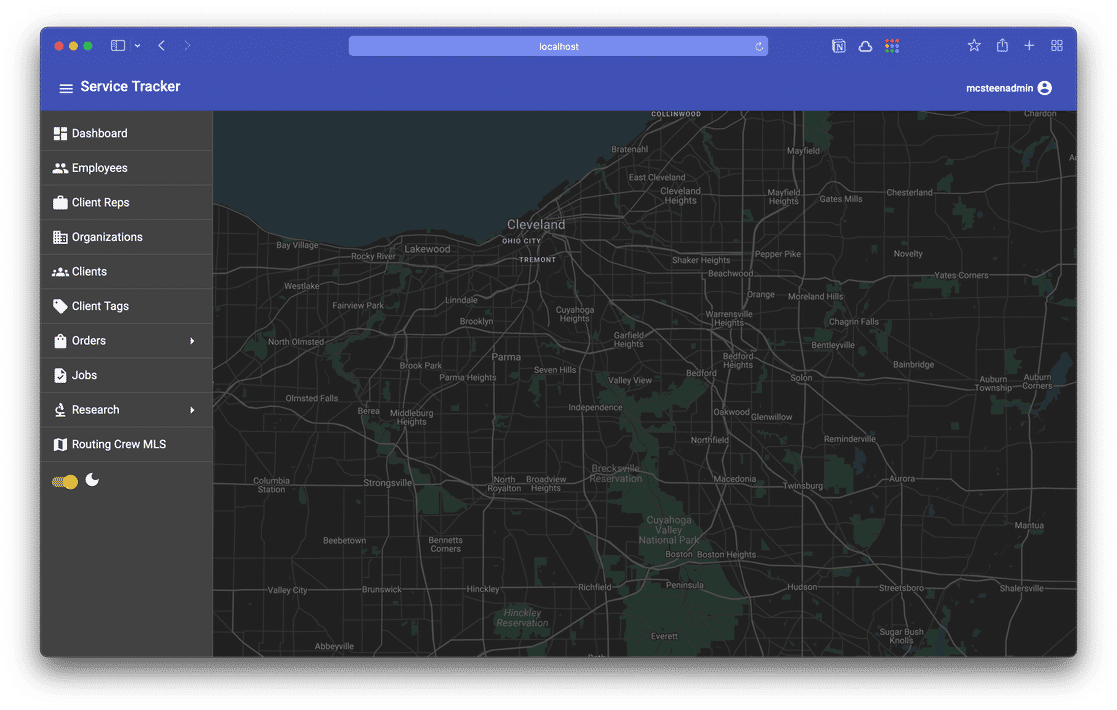Click the Notion extension icon

(x=838, y=46)
